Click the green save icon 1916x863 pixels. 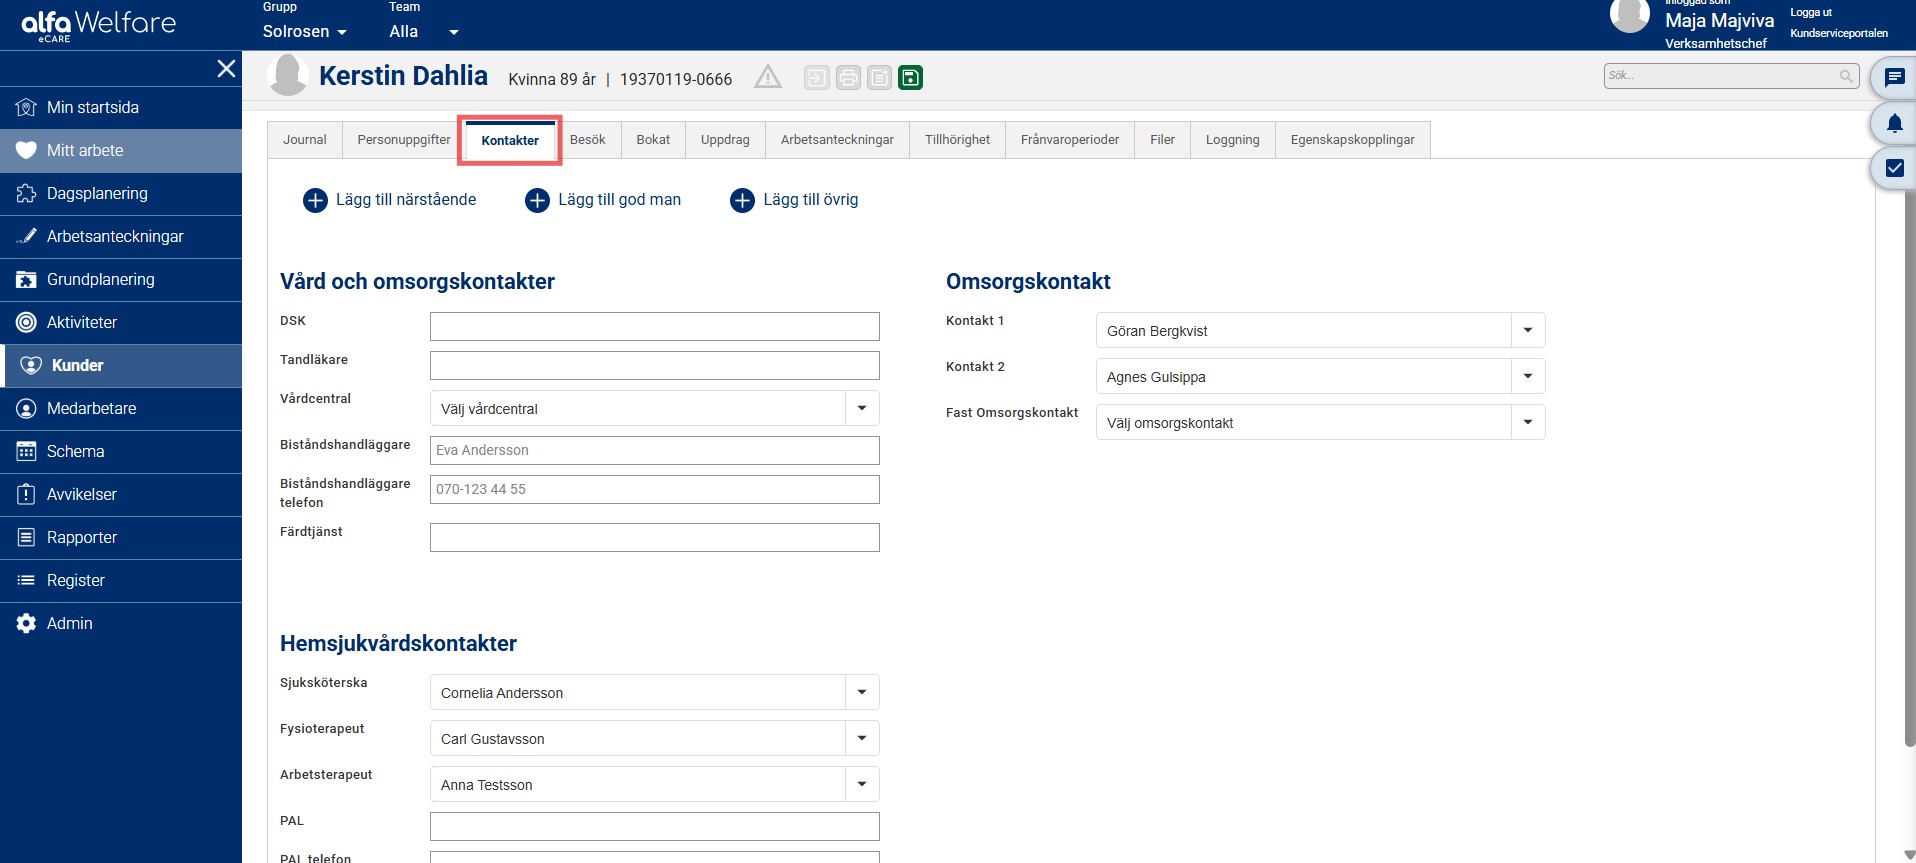coord(910,78)
